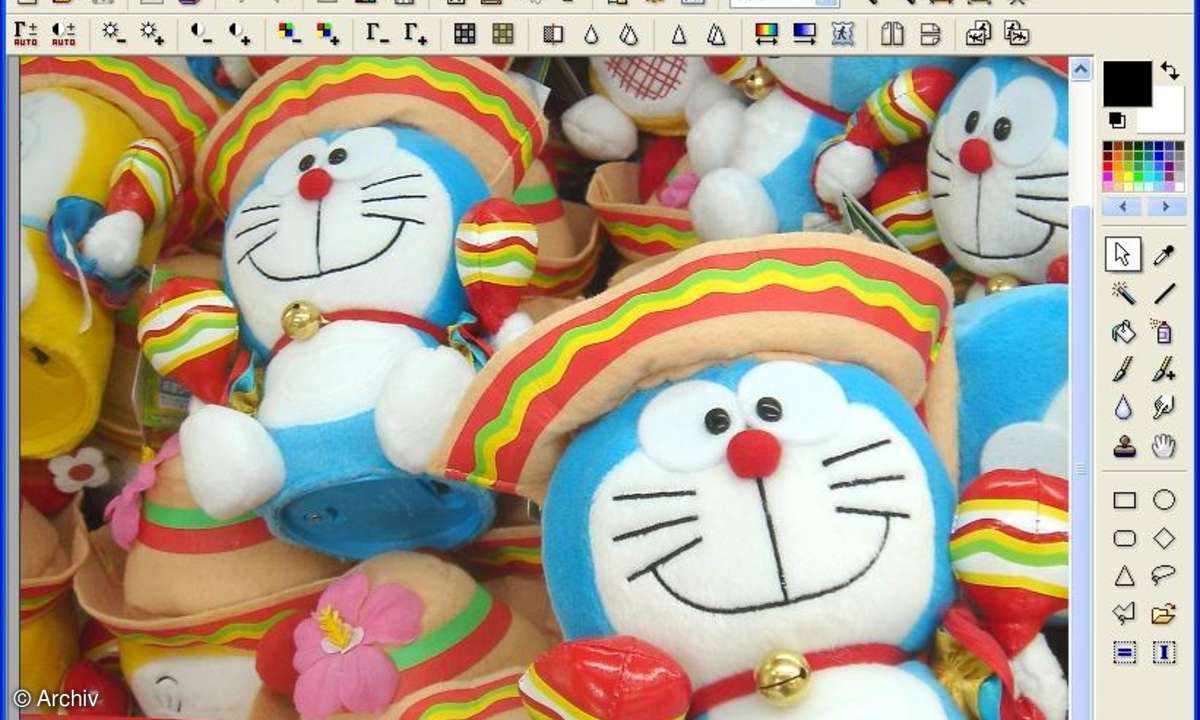Choose the lasso selection shape
The image size is (1200, 720).
1163,576
